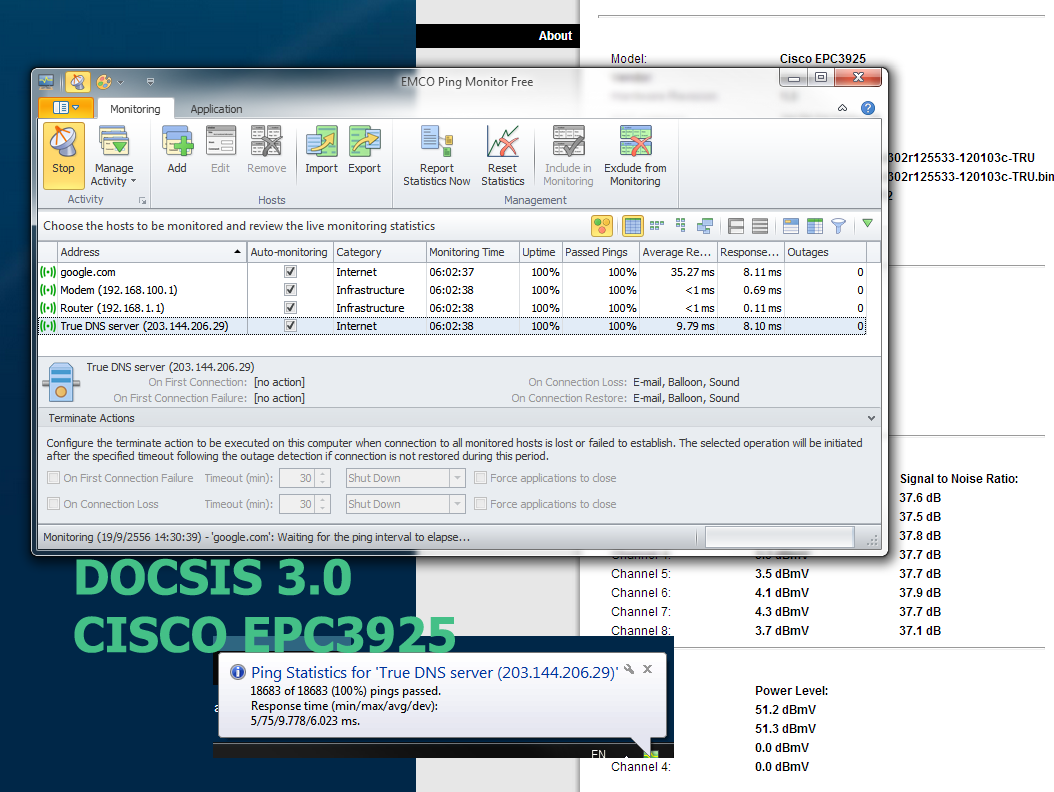Screen dimensions: 1054x792
Task: Enable On First Connection Failure checkbox
Action: coord(54,478)
